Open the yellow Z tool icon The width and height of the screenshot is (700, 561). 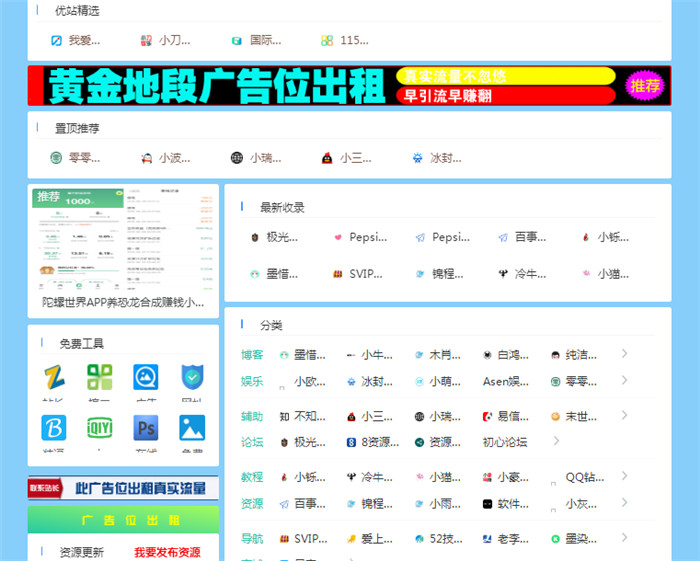(x=54, y=378)
